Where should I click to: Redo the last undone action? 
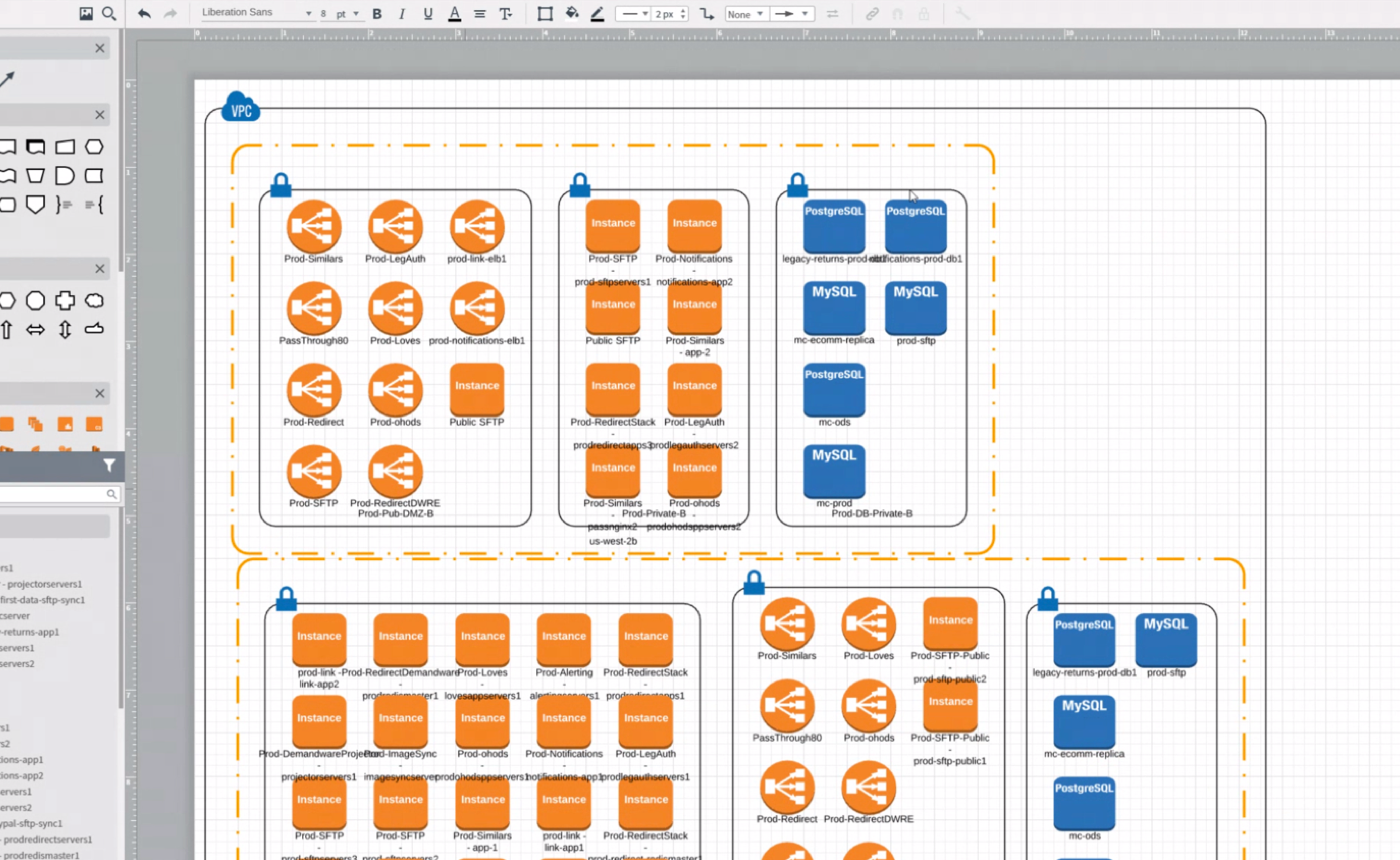pos(170,13)
